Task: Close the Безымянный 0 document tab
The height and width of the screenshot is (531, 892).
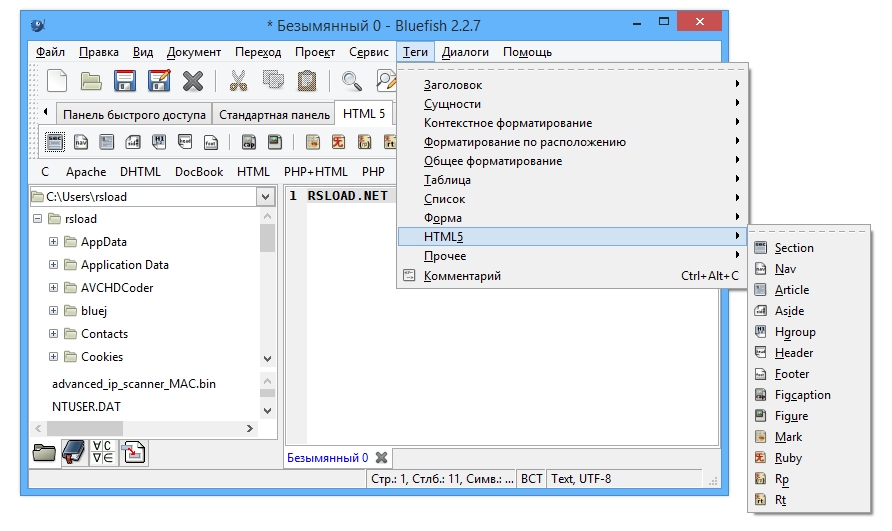Action: (382, 458)
